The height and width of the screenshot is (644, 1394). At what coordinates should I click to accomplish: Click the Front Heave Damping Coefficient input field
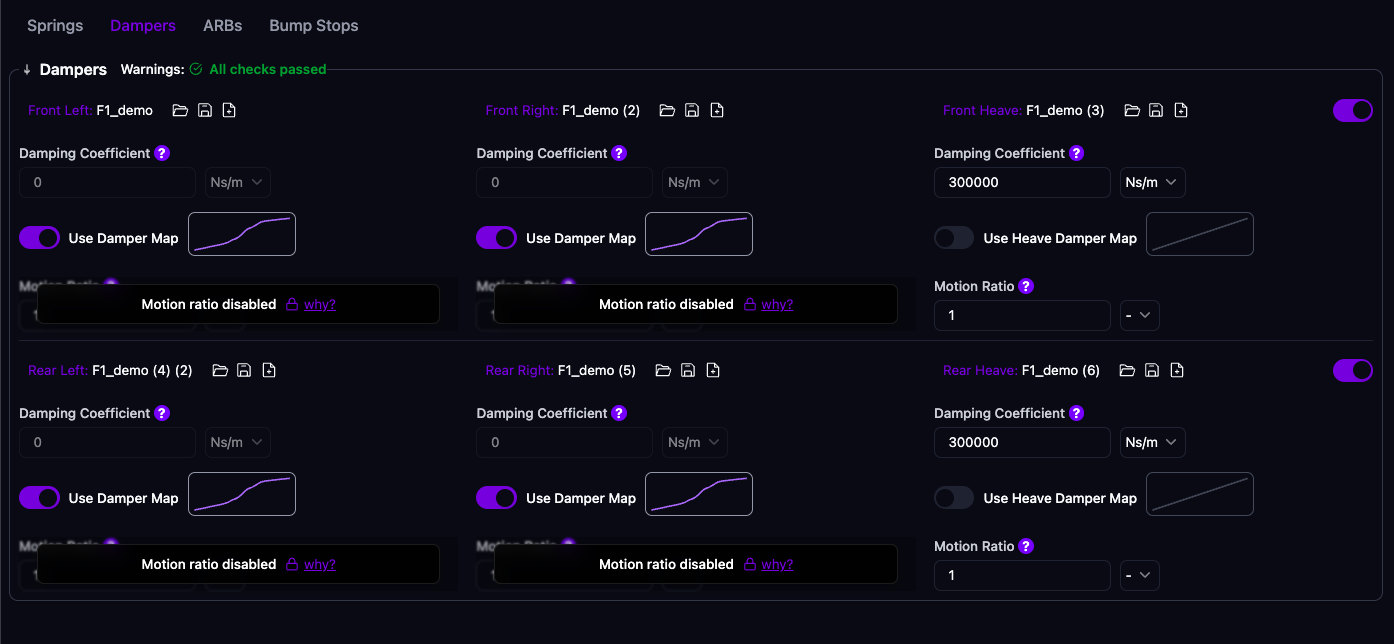(x=1022, y=183)
